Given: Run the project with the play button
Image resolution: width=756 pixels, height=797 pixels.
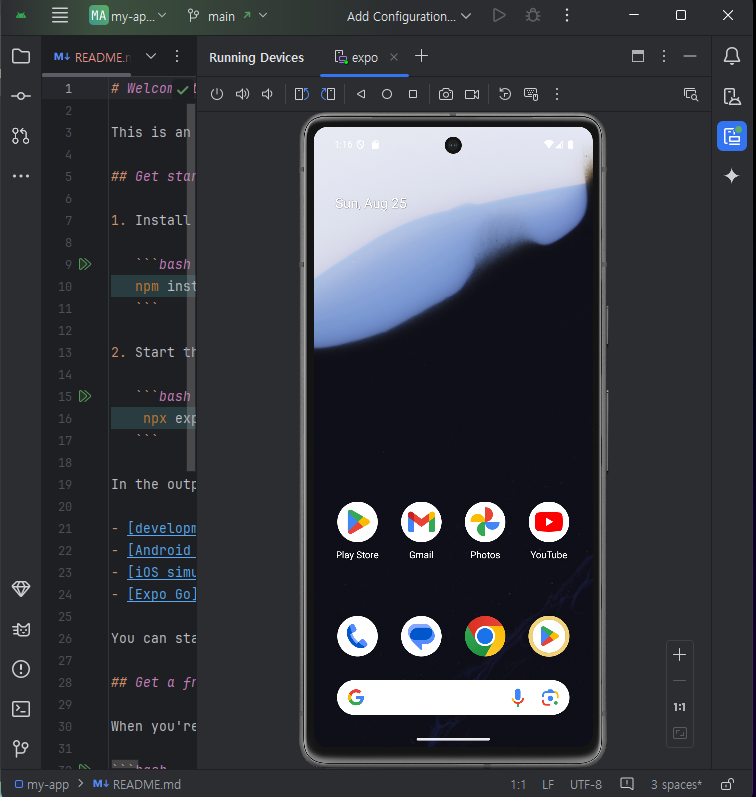Looking at the screenshot, I should (x=499, y=15).
